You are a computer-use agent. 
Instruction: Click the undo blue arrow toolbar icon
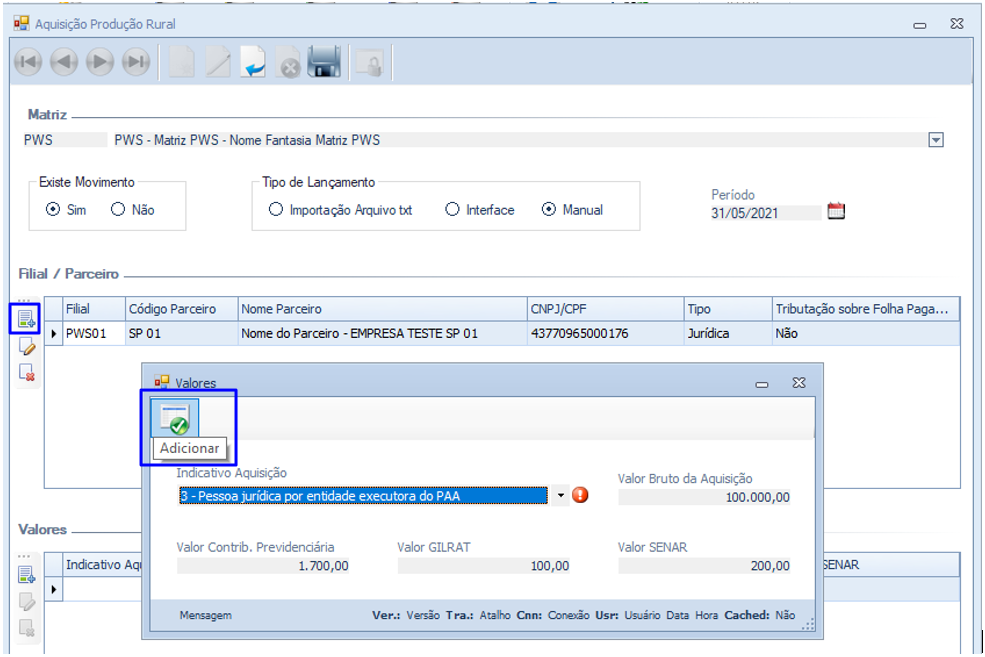[253, 62]
